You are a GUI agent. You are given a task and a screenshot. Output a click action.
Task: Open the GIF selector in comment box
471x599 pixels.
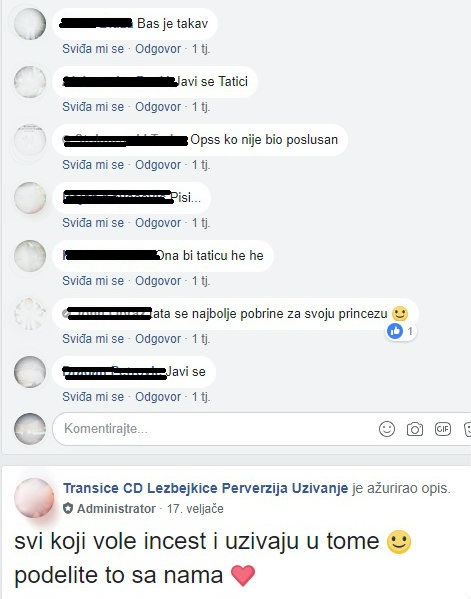443,429
